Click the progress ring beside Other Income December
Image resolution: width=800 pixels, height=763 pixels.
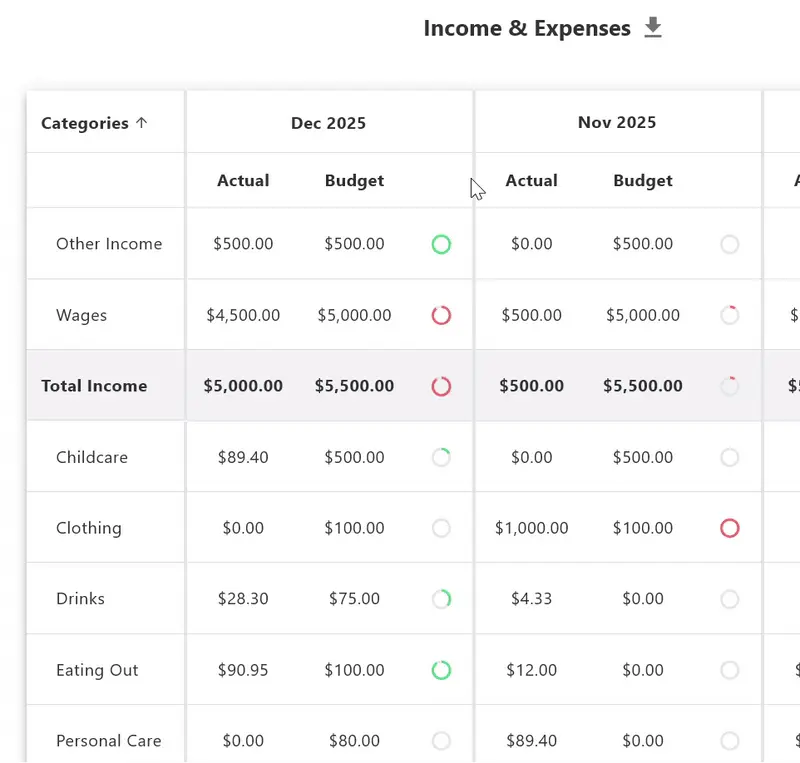pyautogui.click(x=441, y=243)
